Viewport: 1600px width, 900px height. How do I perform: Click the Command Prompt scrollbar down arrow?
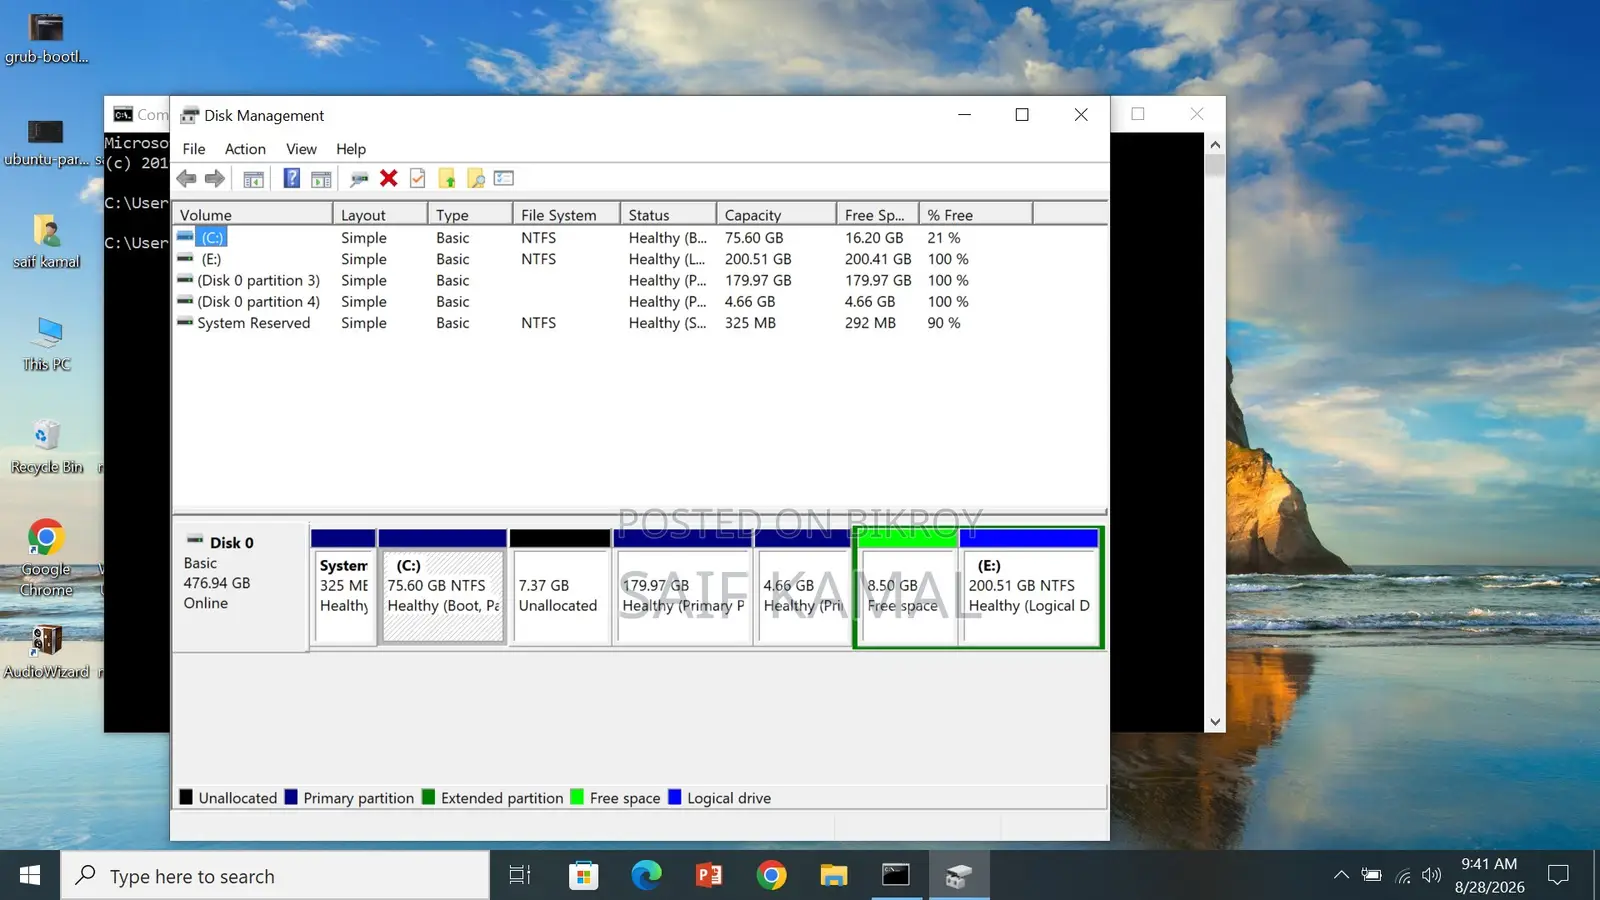(x=1215, y=721)
